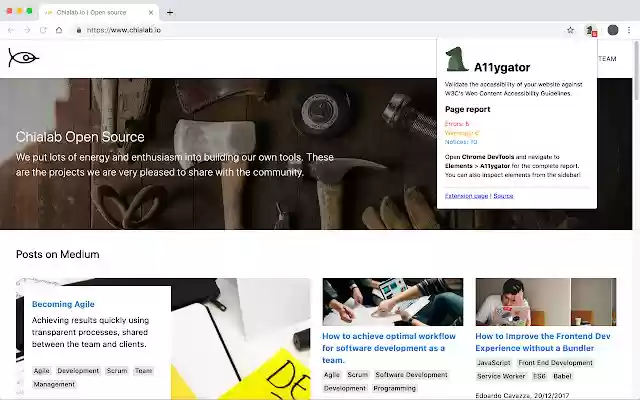Close the Chialab.io Open source tab
640x400 pixels.
pyautogui.click(x=151, y=13)
